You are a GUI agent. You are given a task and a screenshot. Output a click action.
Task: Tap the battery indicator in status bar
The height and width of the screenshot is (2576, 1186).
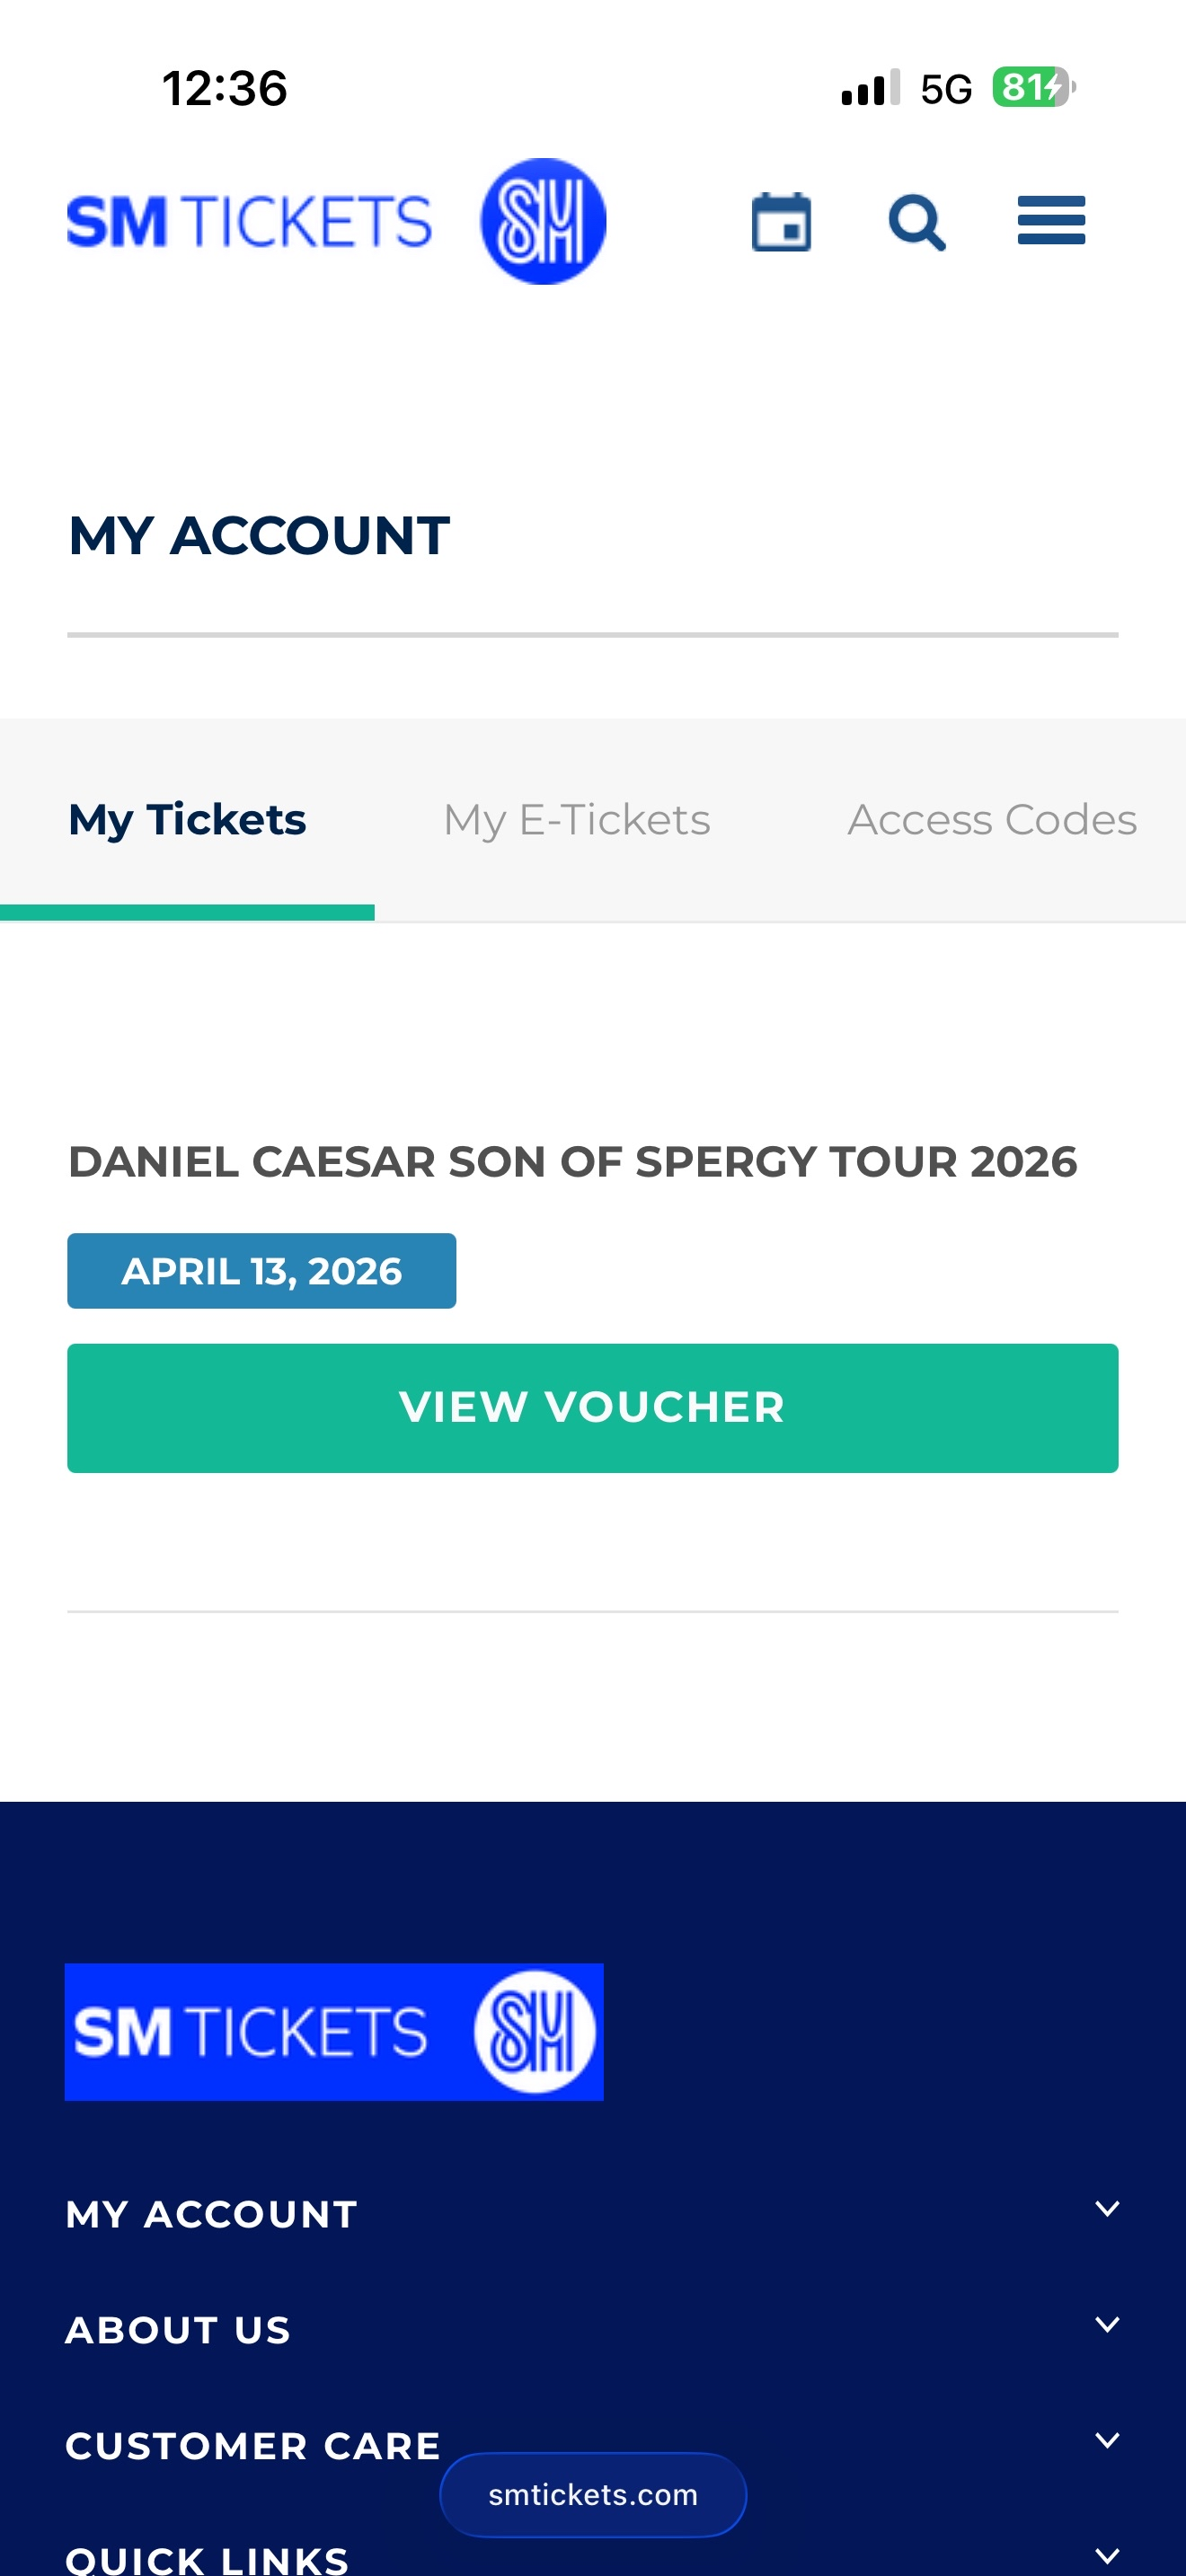(x=1033, y=88)
